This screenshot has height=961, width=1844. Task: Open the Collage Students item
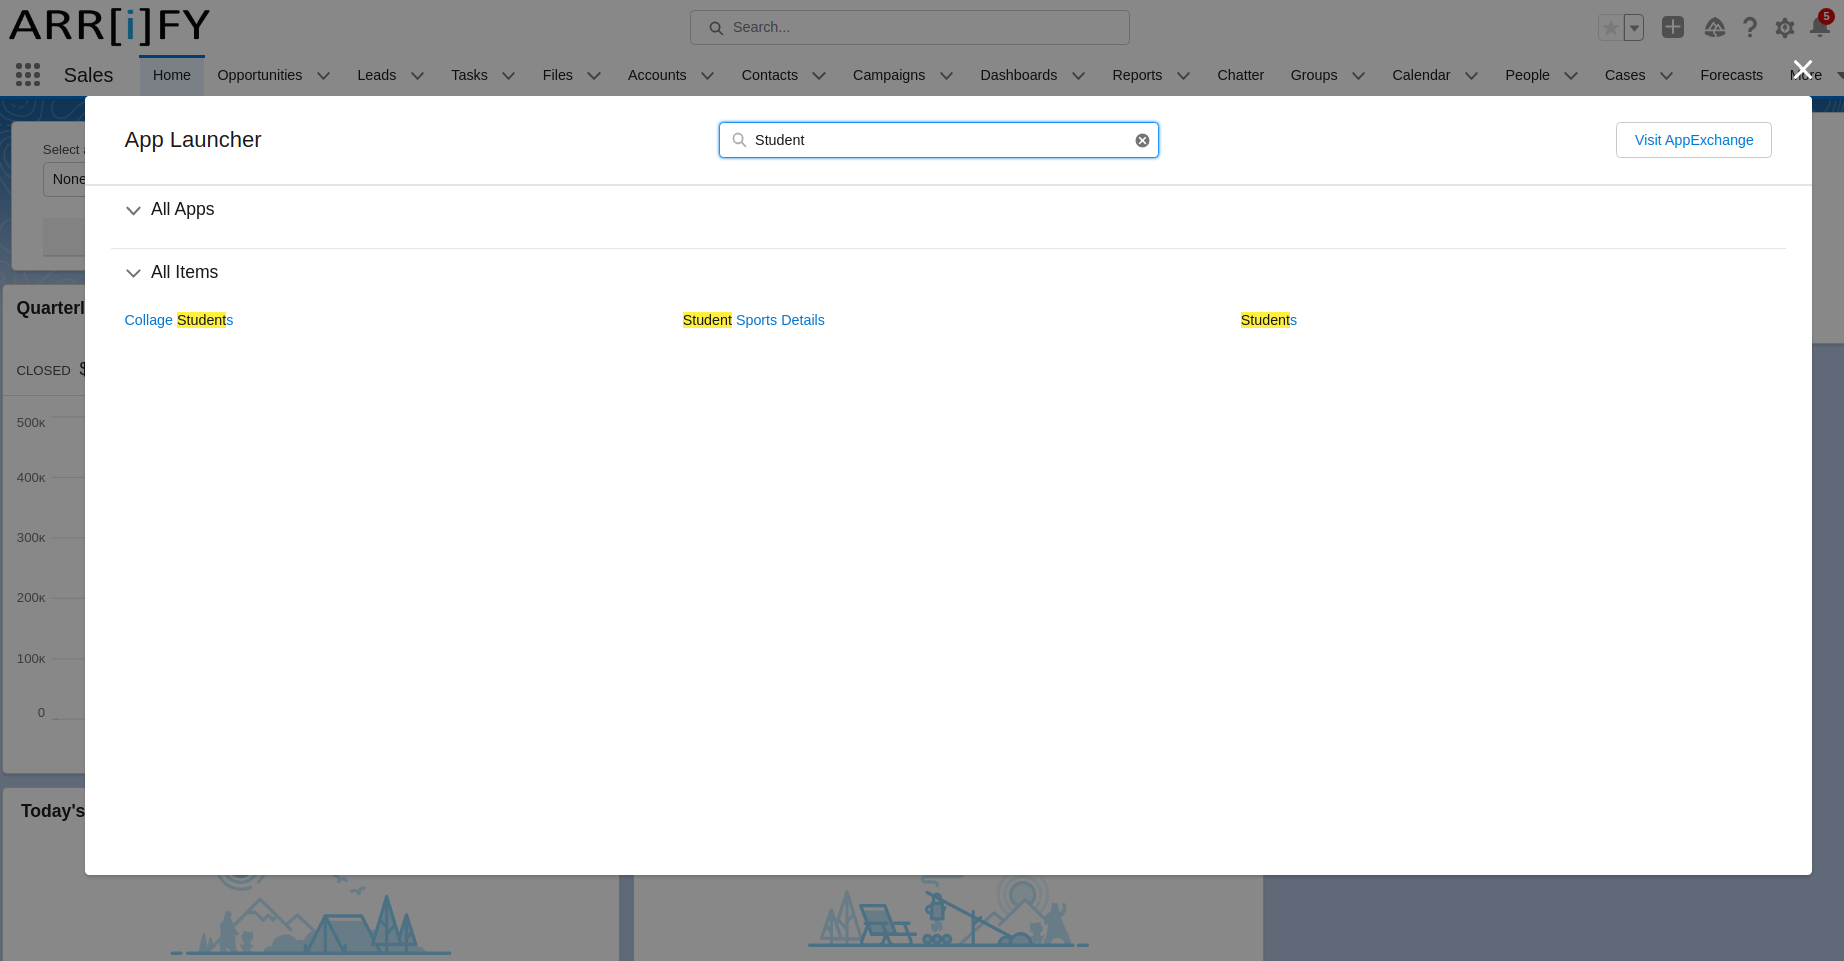(178, 320)
